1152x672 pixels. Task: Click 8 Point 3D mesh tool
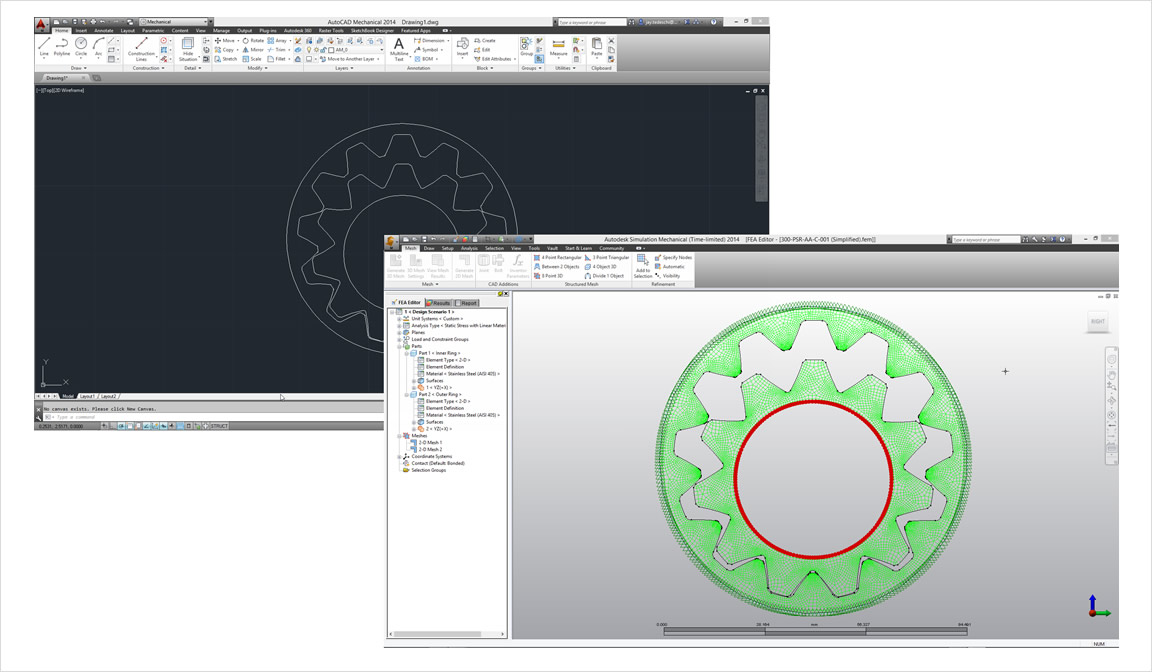point(548,276)
